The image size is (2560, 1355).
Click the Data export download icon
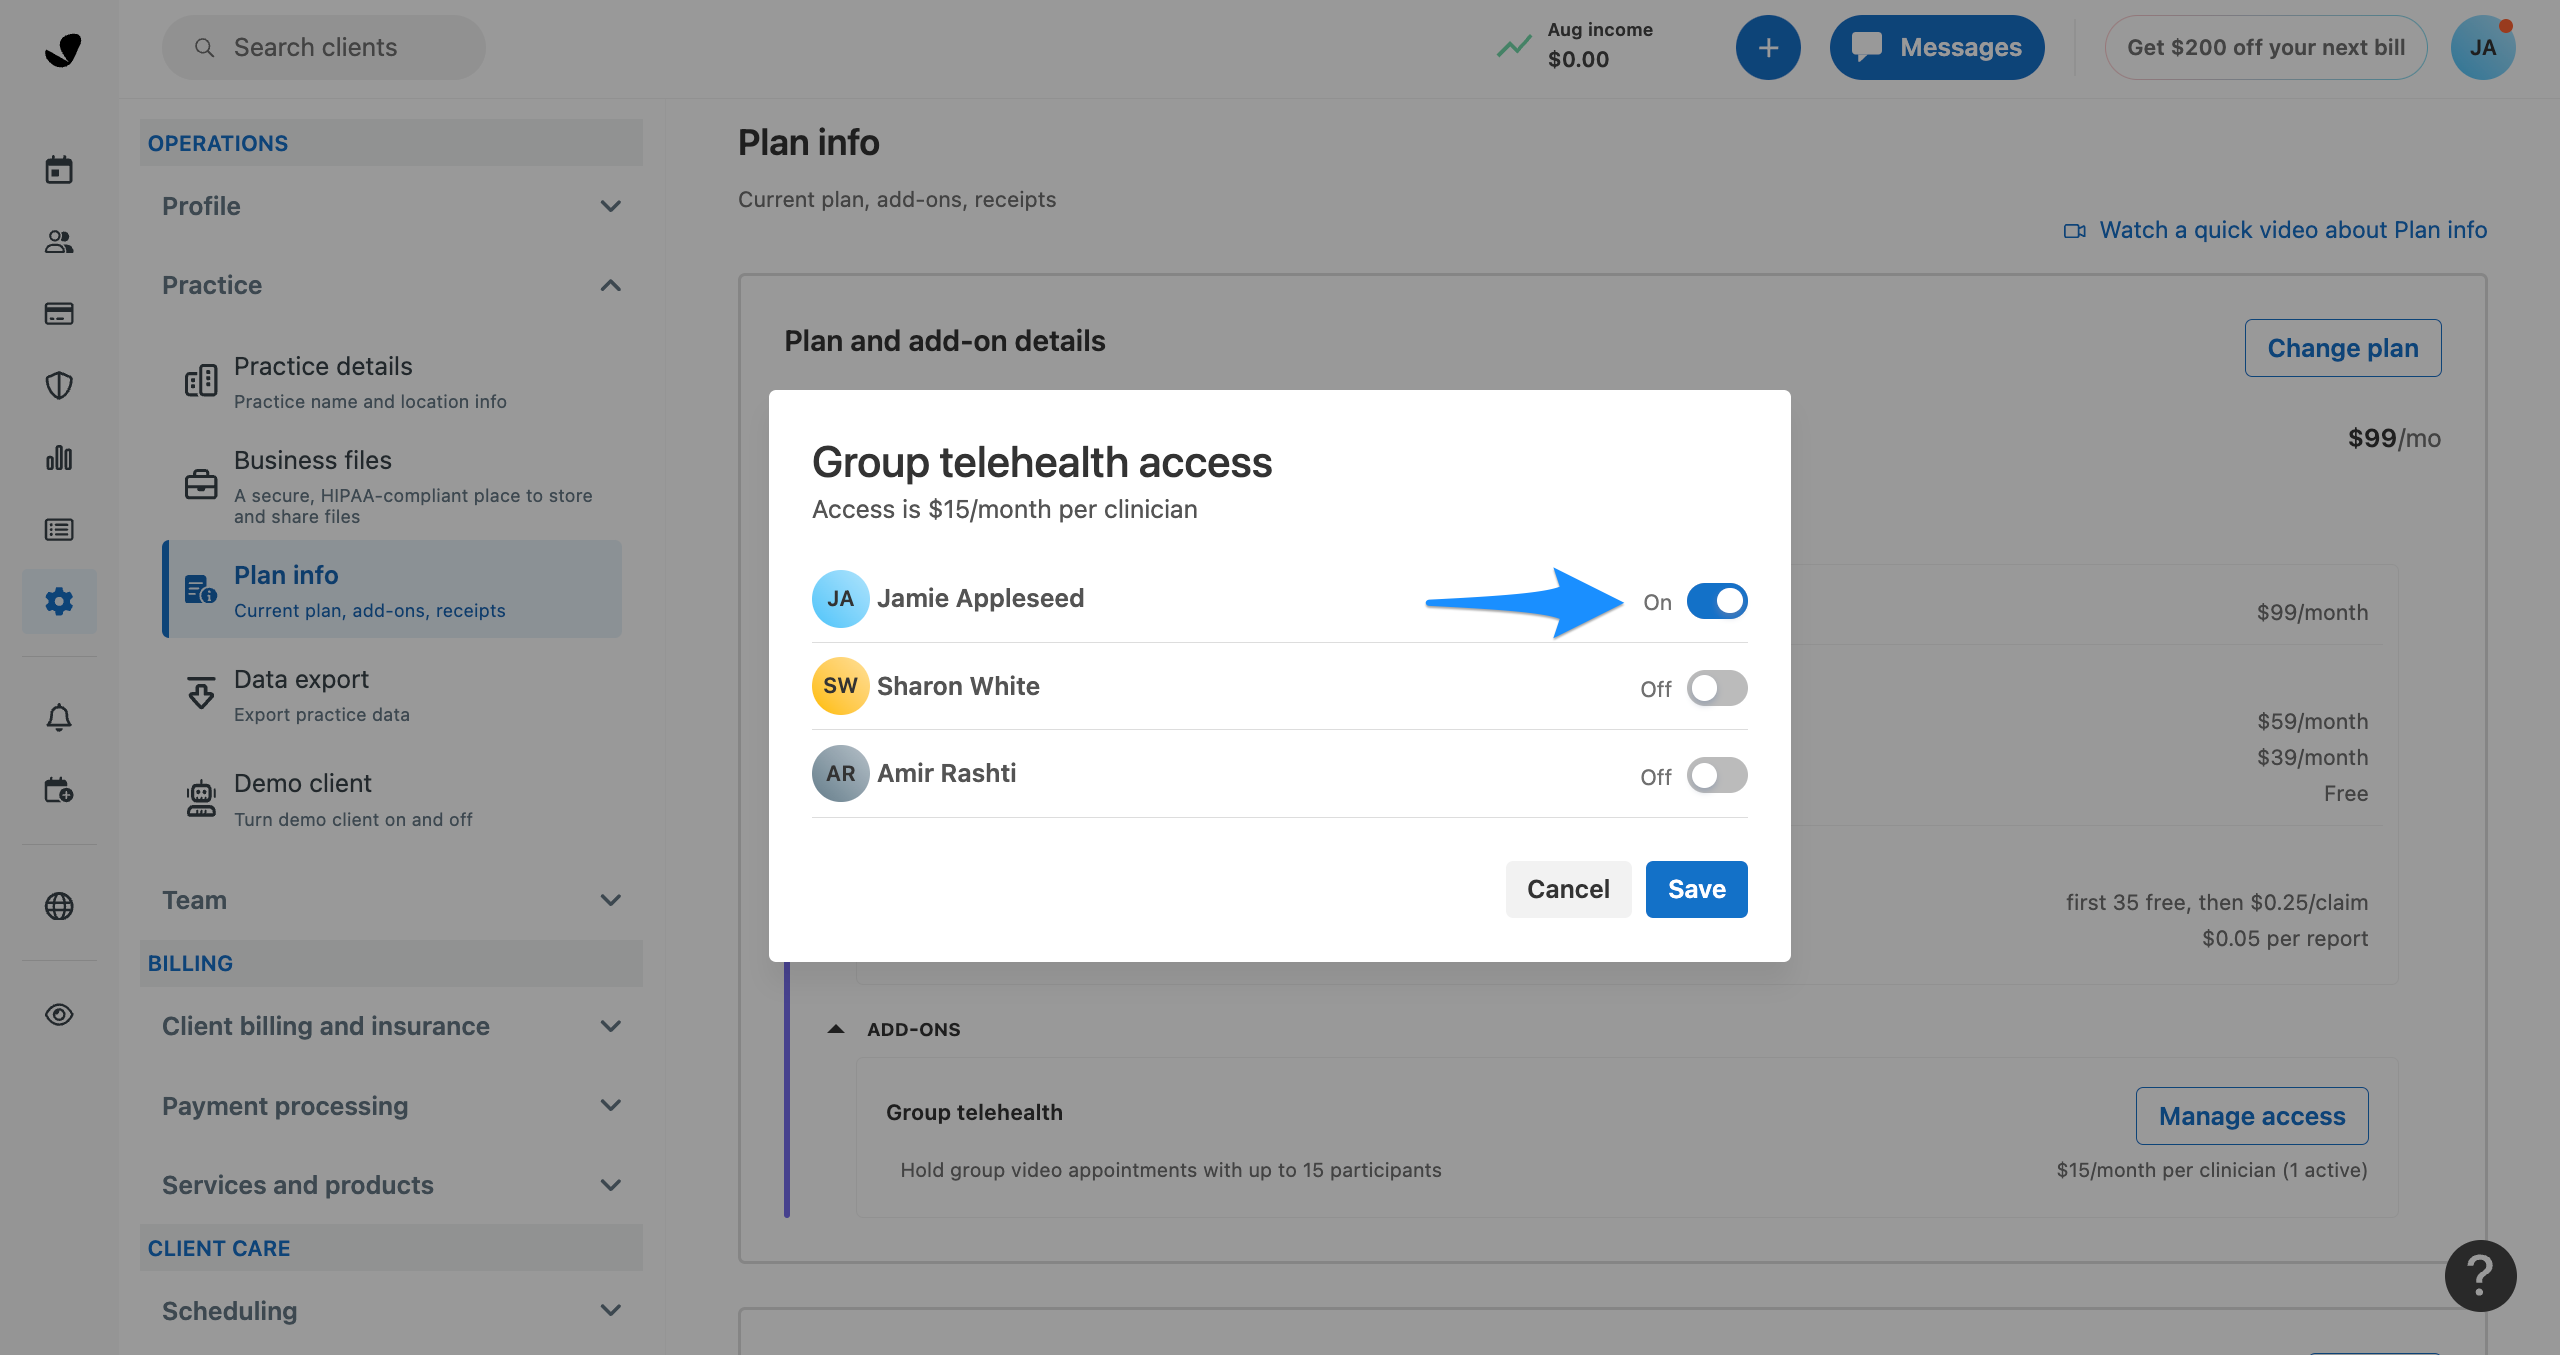click(201, 693)
